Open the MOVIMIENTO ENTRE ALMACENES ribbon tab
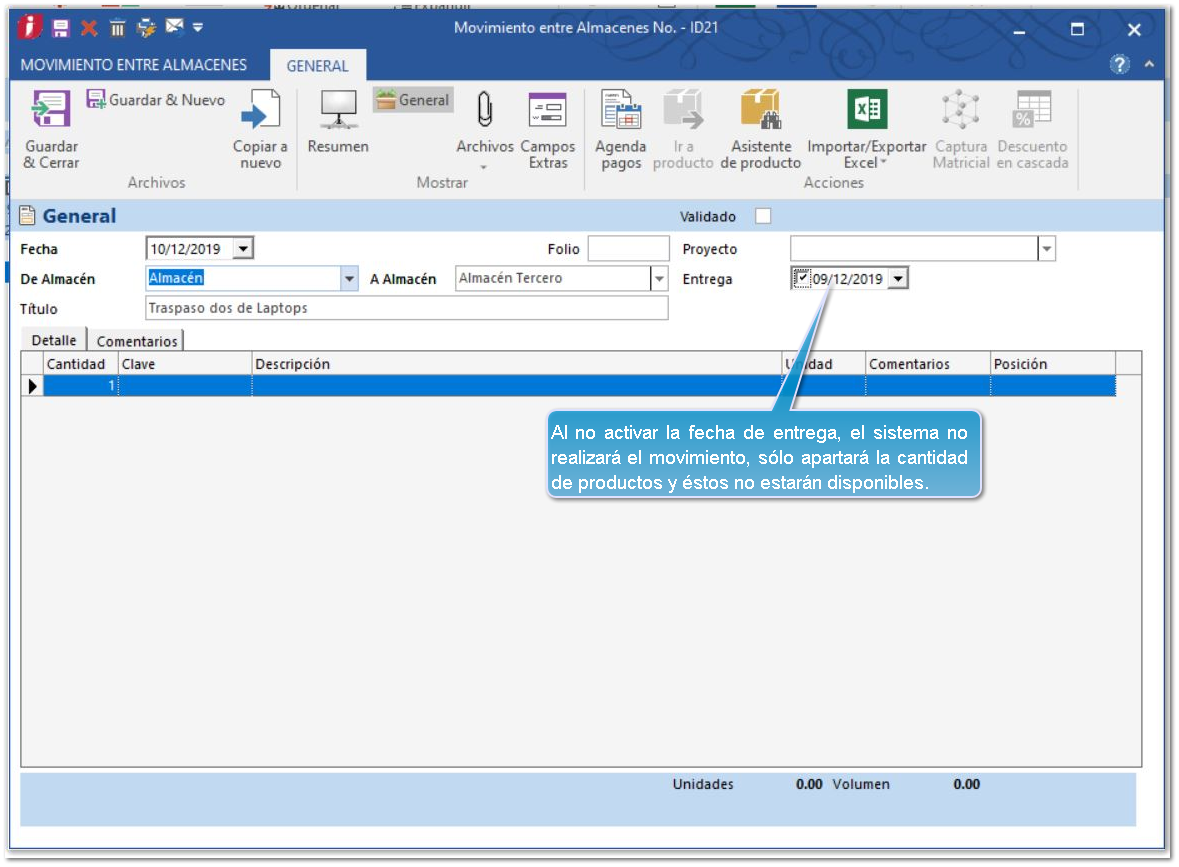 coord(134,65)
